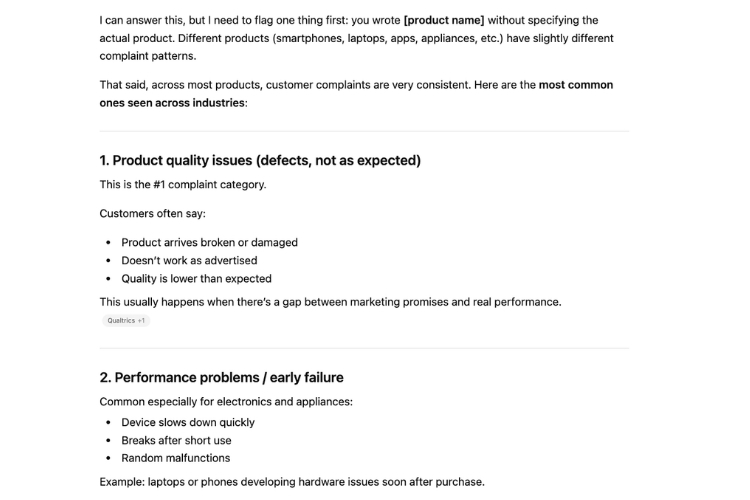This screenshot has height=500, width=750.
Task: Click the heading 'Product quality issues'
Action: tap(260, 160)
